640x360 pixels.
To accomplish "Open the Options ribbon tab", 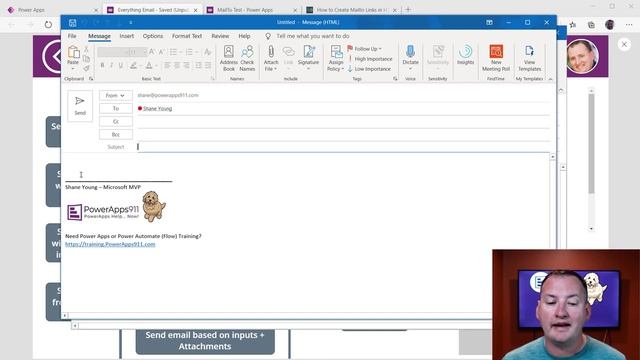I will coord(153,36).
